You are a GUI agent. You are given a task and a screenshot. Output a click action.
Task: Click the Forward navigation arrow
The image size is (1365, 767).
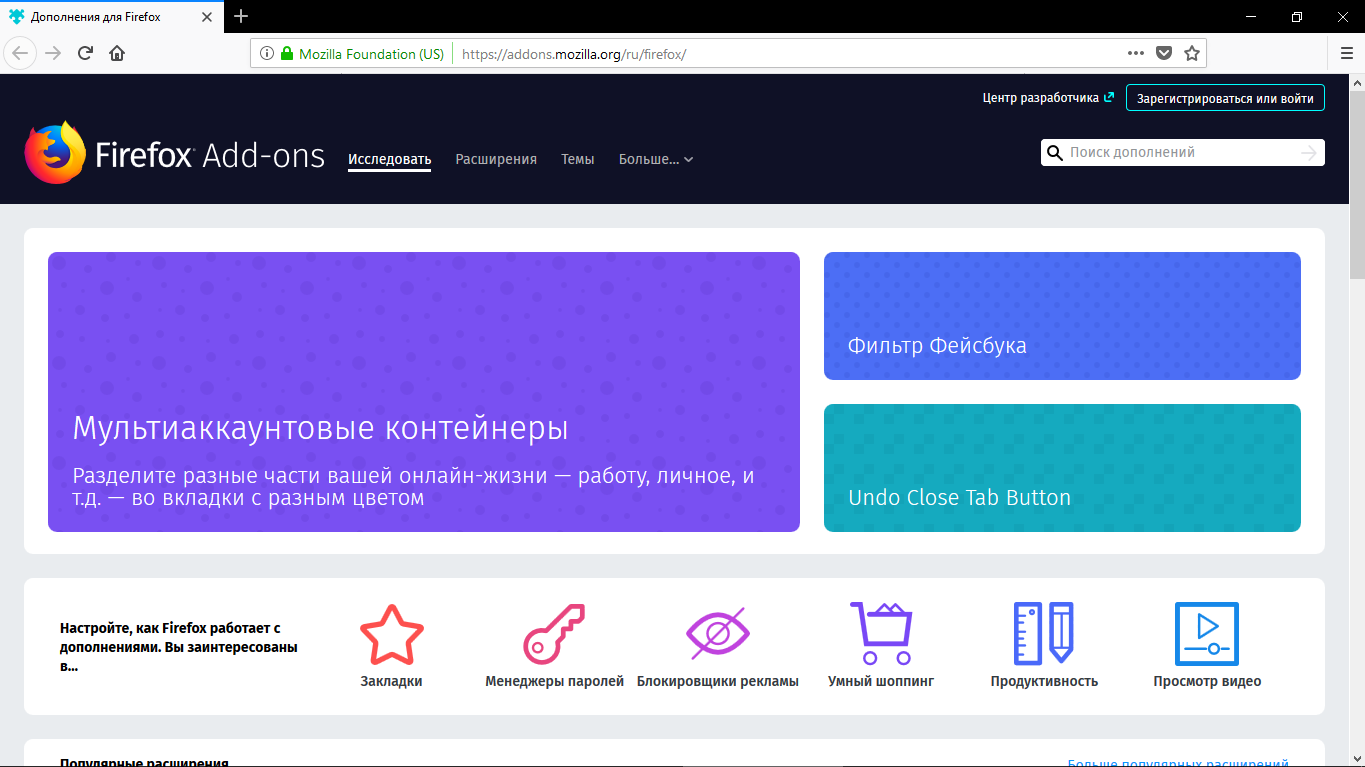coord(53,53)
